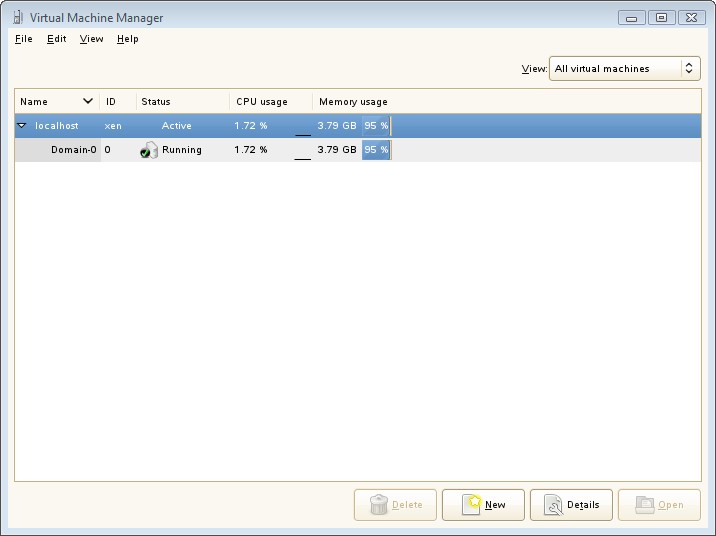Open the View menu
Image resolution: width=716 pixels, height=536 pixels.
pyautogui.click(x=91, y=39)
